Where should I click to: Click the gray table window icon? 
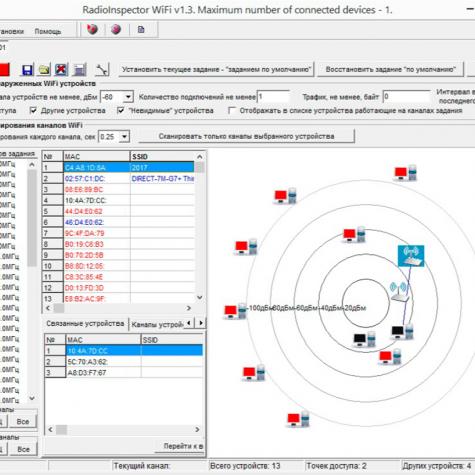(x=80, y=70)
